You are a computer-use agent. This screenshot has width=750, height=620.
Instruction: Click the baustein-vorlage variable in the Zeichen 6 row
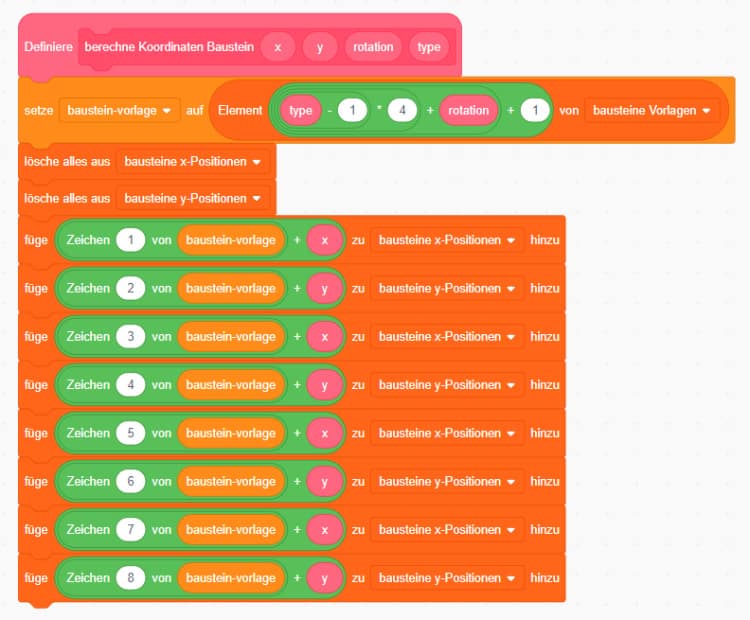click(231, 482)
